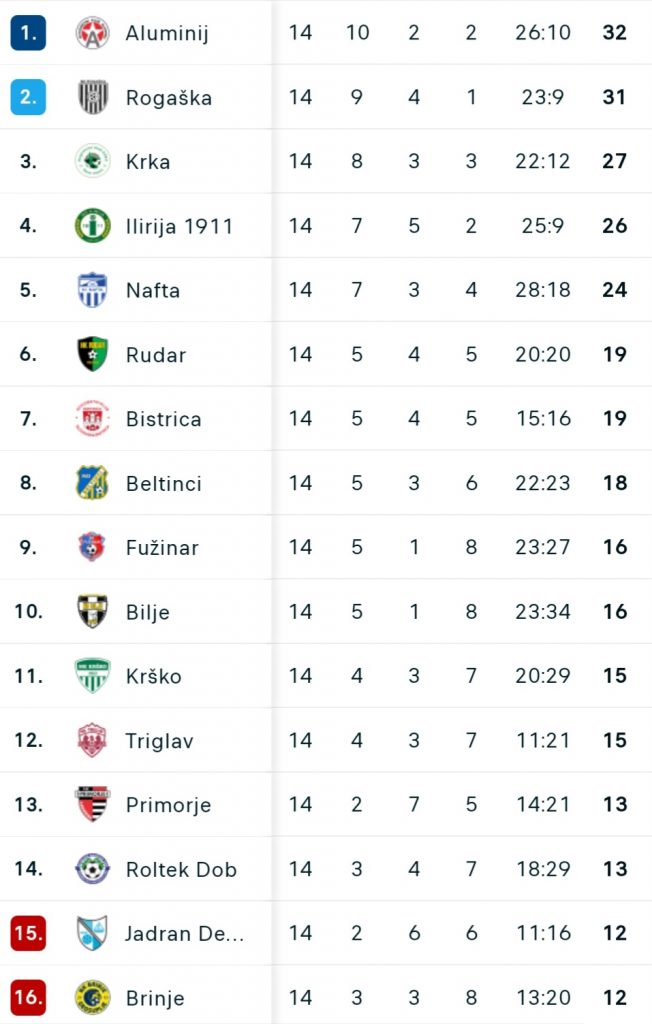Select the Krka green club badge
Image resolution: width=652 pixels, height=1024 pixels.
92,161
